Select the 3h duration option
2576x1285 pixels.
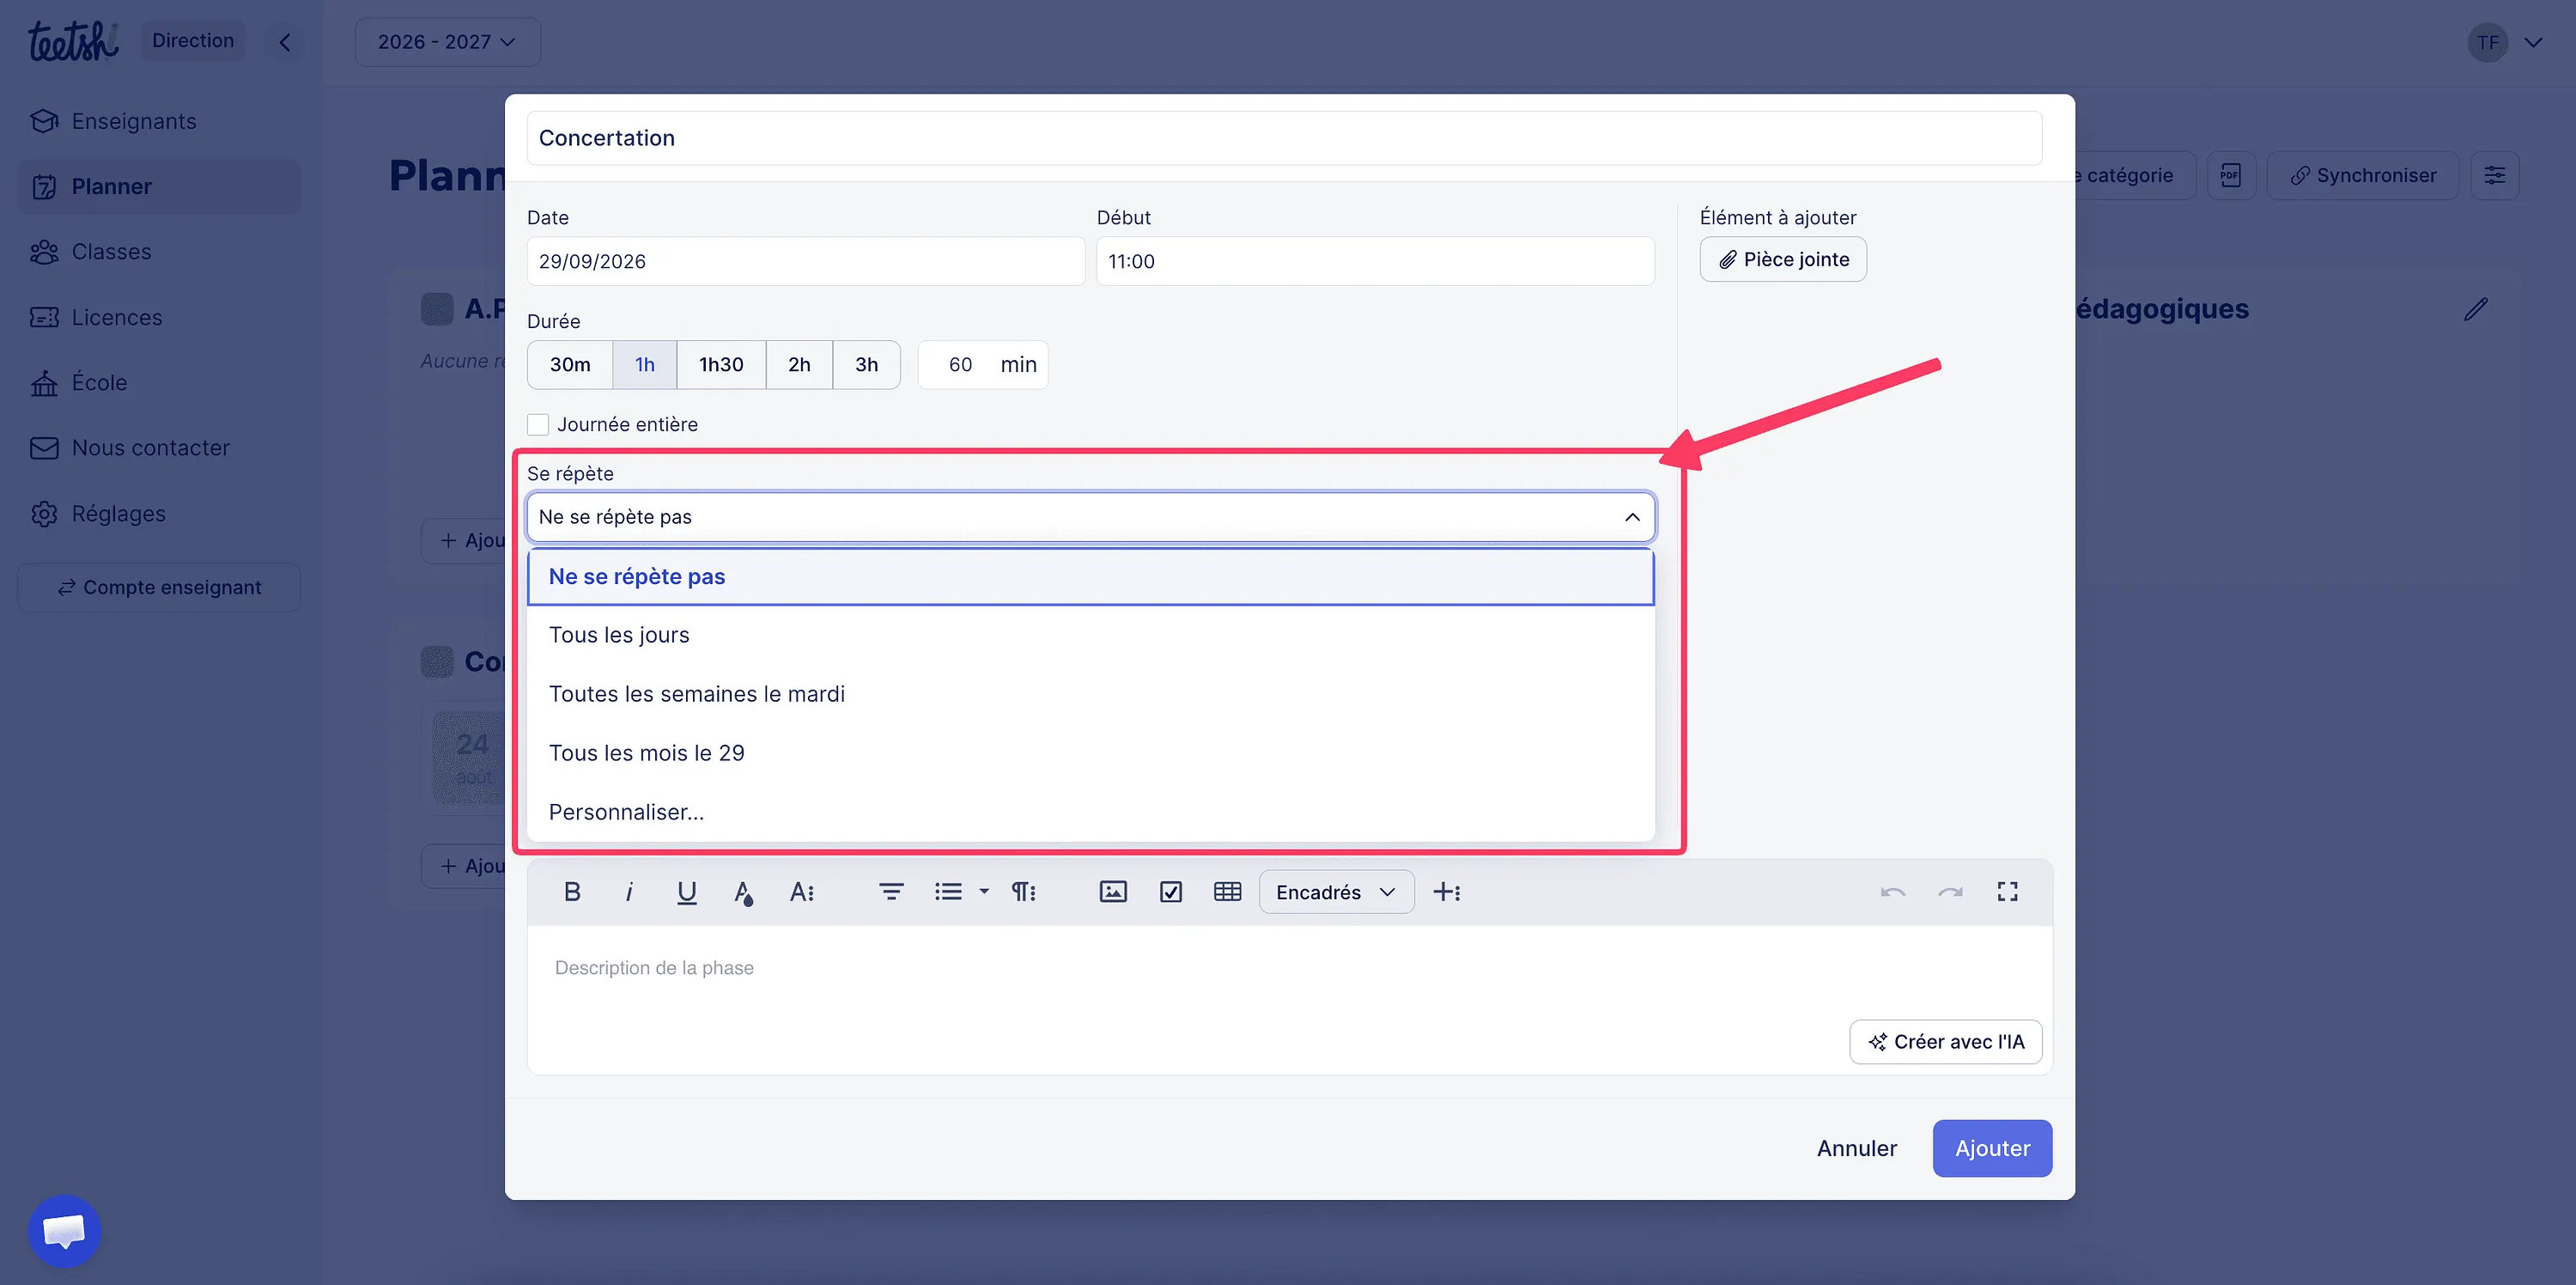867,365
